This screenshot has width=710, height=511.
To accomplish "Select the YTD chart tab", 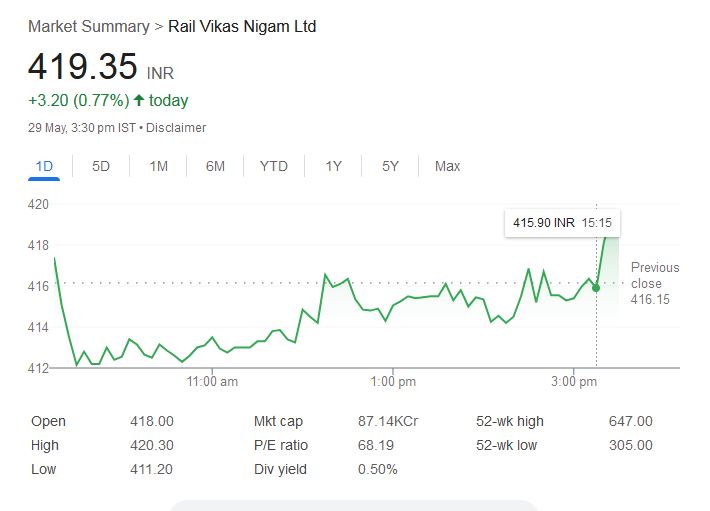I will (x=273, y=166).
